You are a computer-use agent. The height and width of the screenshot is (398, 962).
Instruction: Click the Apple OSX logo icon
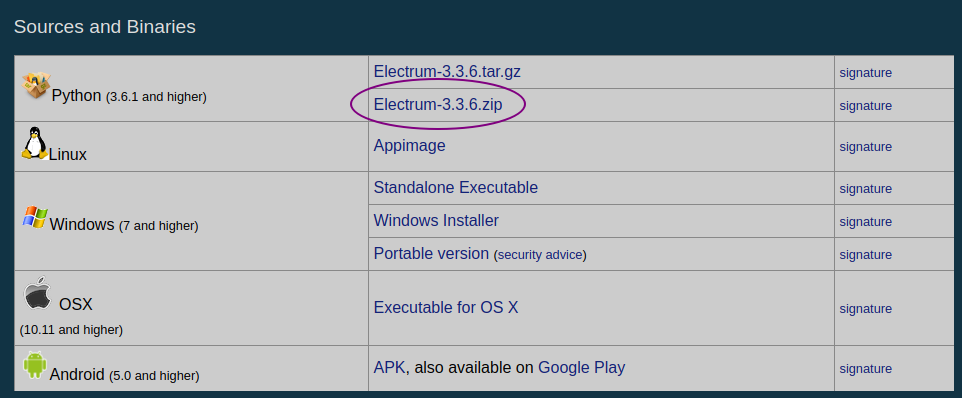[x=37, y=293]
